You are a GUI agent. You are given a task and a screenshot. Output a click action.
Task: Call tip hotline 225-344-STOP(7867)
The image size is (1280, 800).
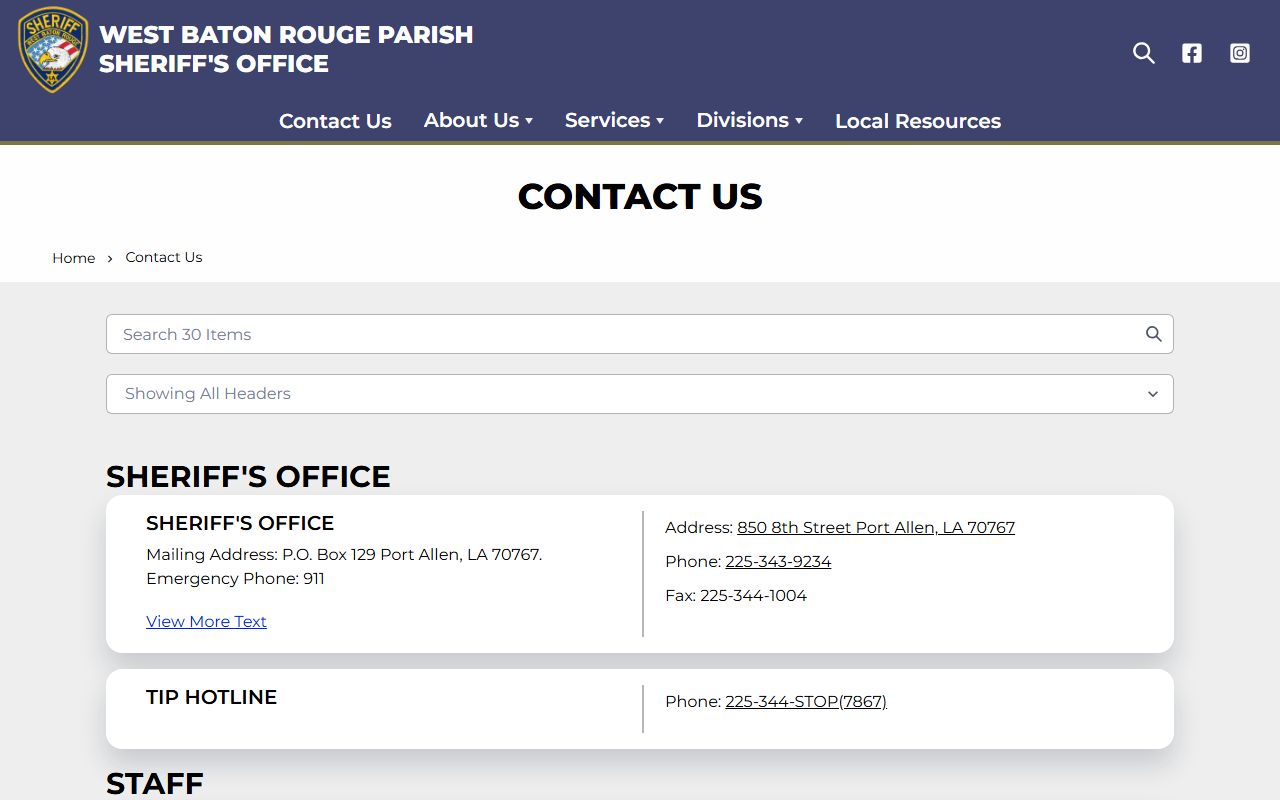click(x=806, y=701)
